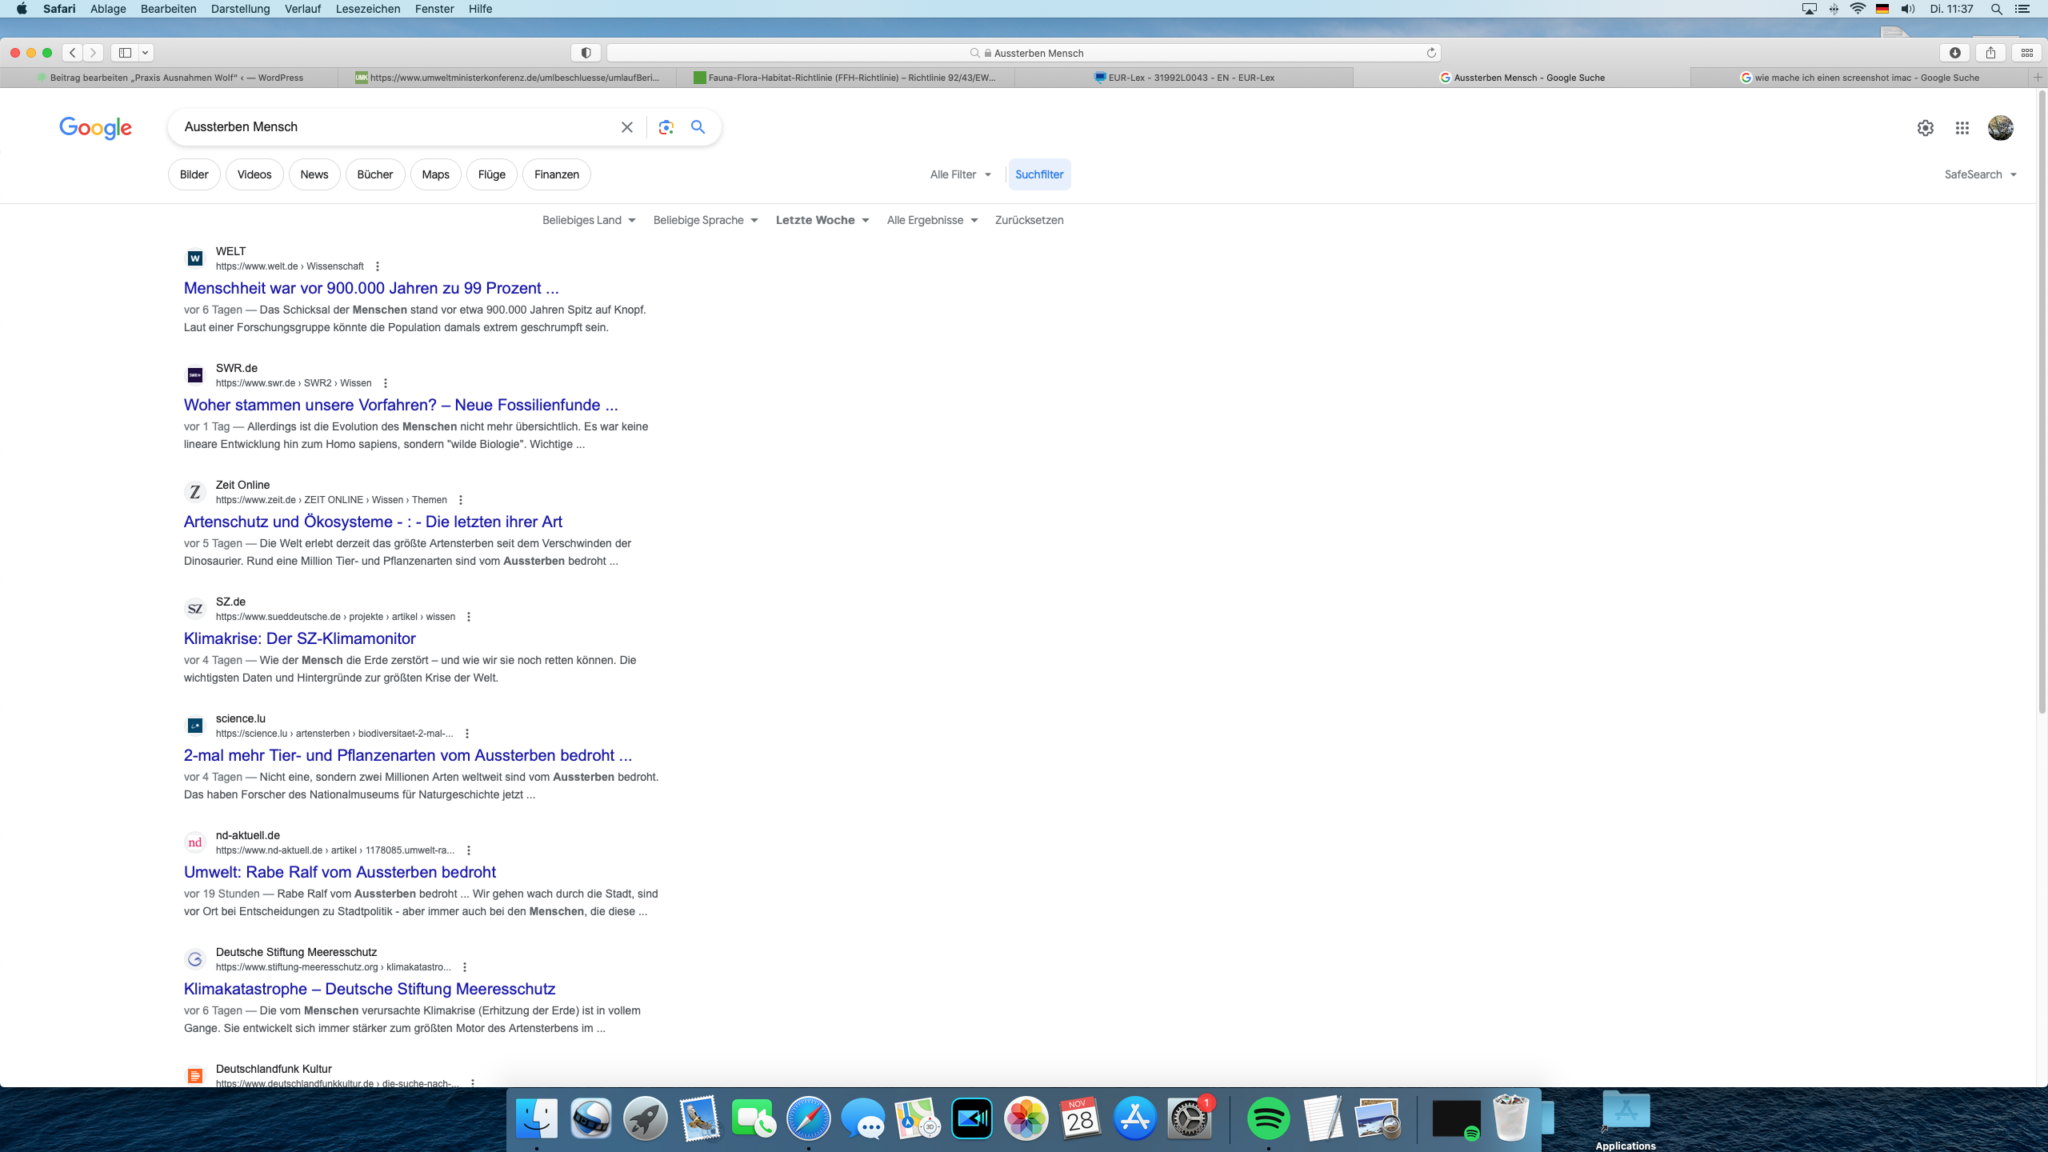Open Safari privacy report shield icon
The height and width of the screenshot is (1152, 2048).
click(x=586, y=53)
